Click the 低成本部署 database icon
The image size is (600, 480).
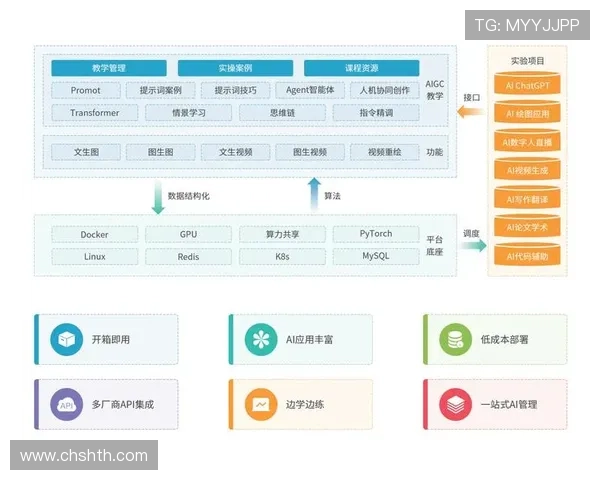tap(455, 340)
